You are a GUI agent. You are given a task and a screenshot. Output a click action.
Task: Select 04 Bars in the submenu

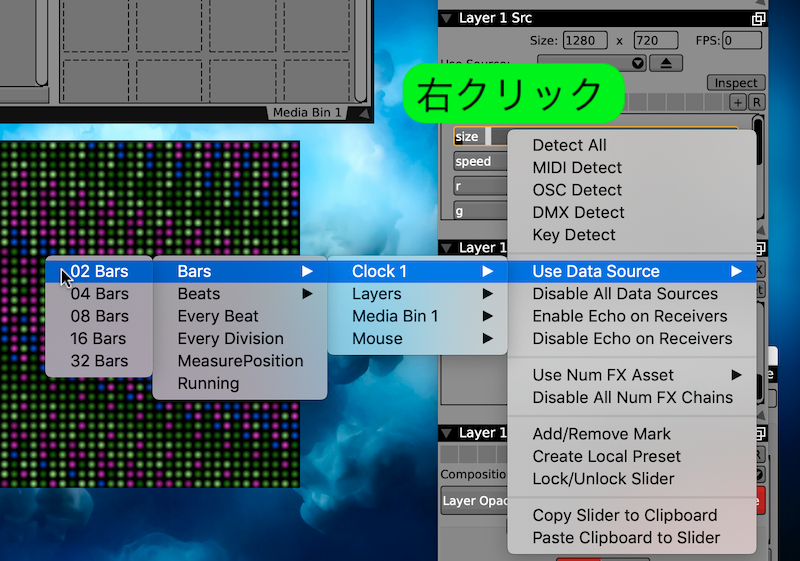coord(99,294)
